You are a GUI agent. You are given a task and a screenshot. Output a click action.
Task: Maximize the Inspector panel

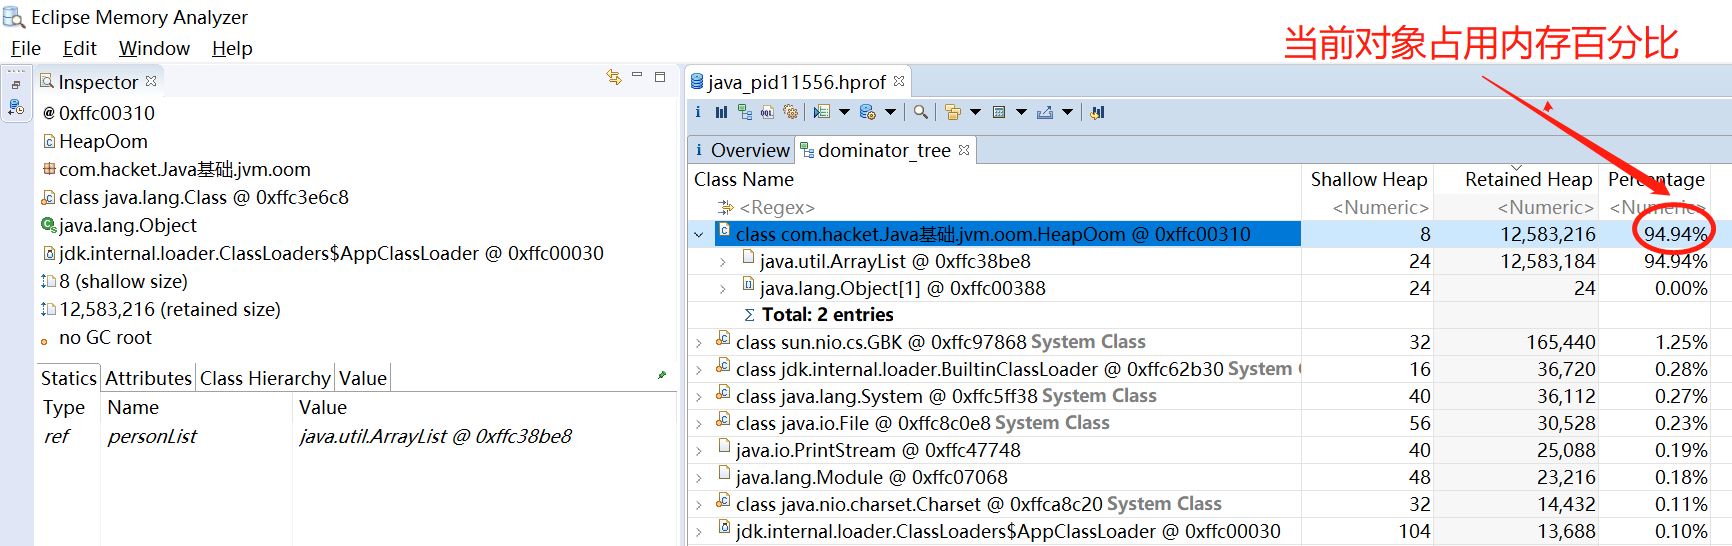click(660, 76)
